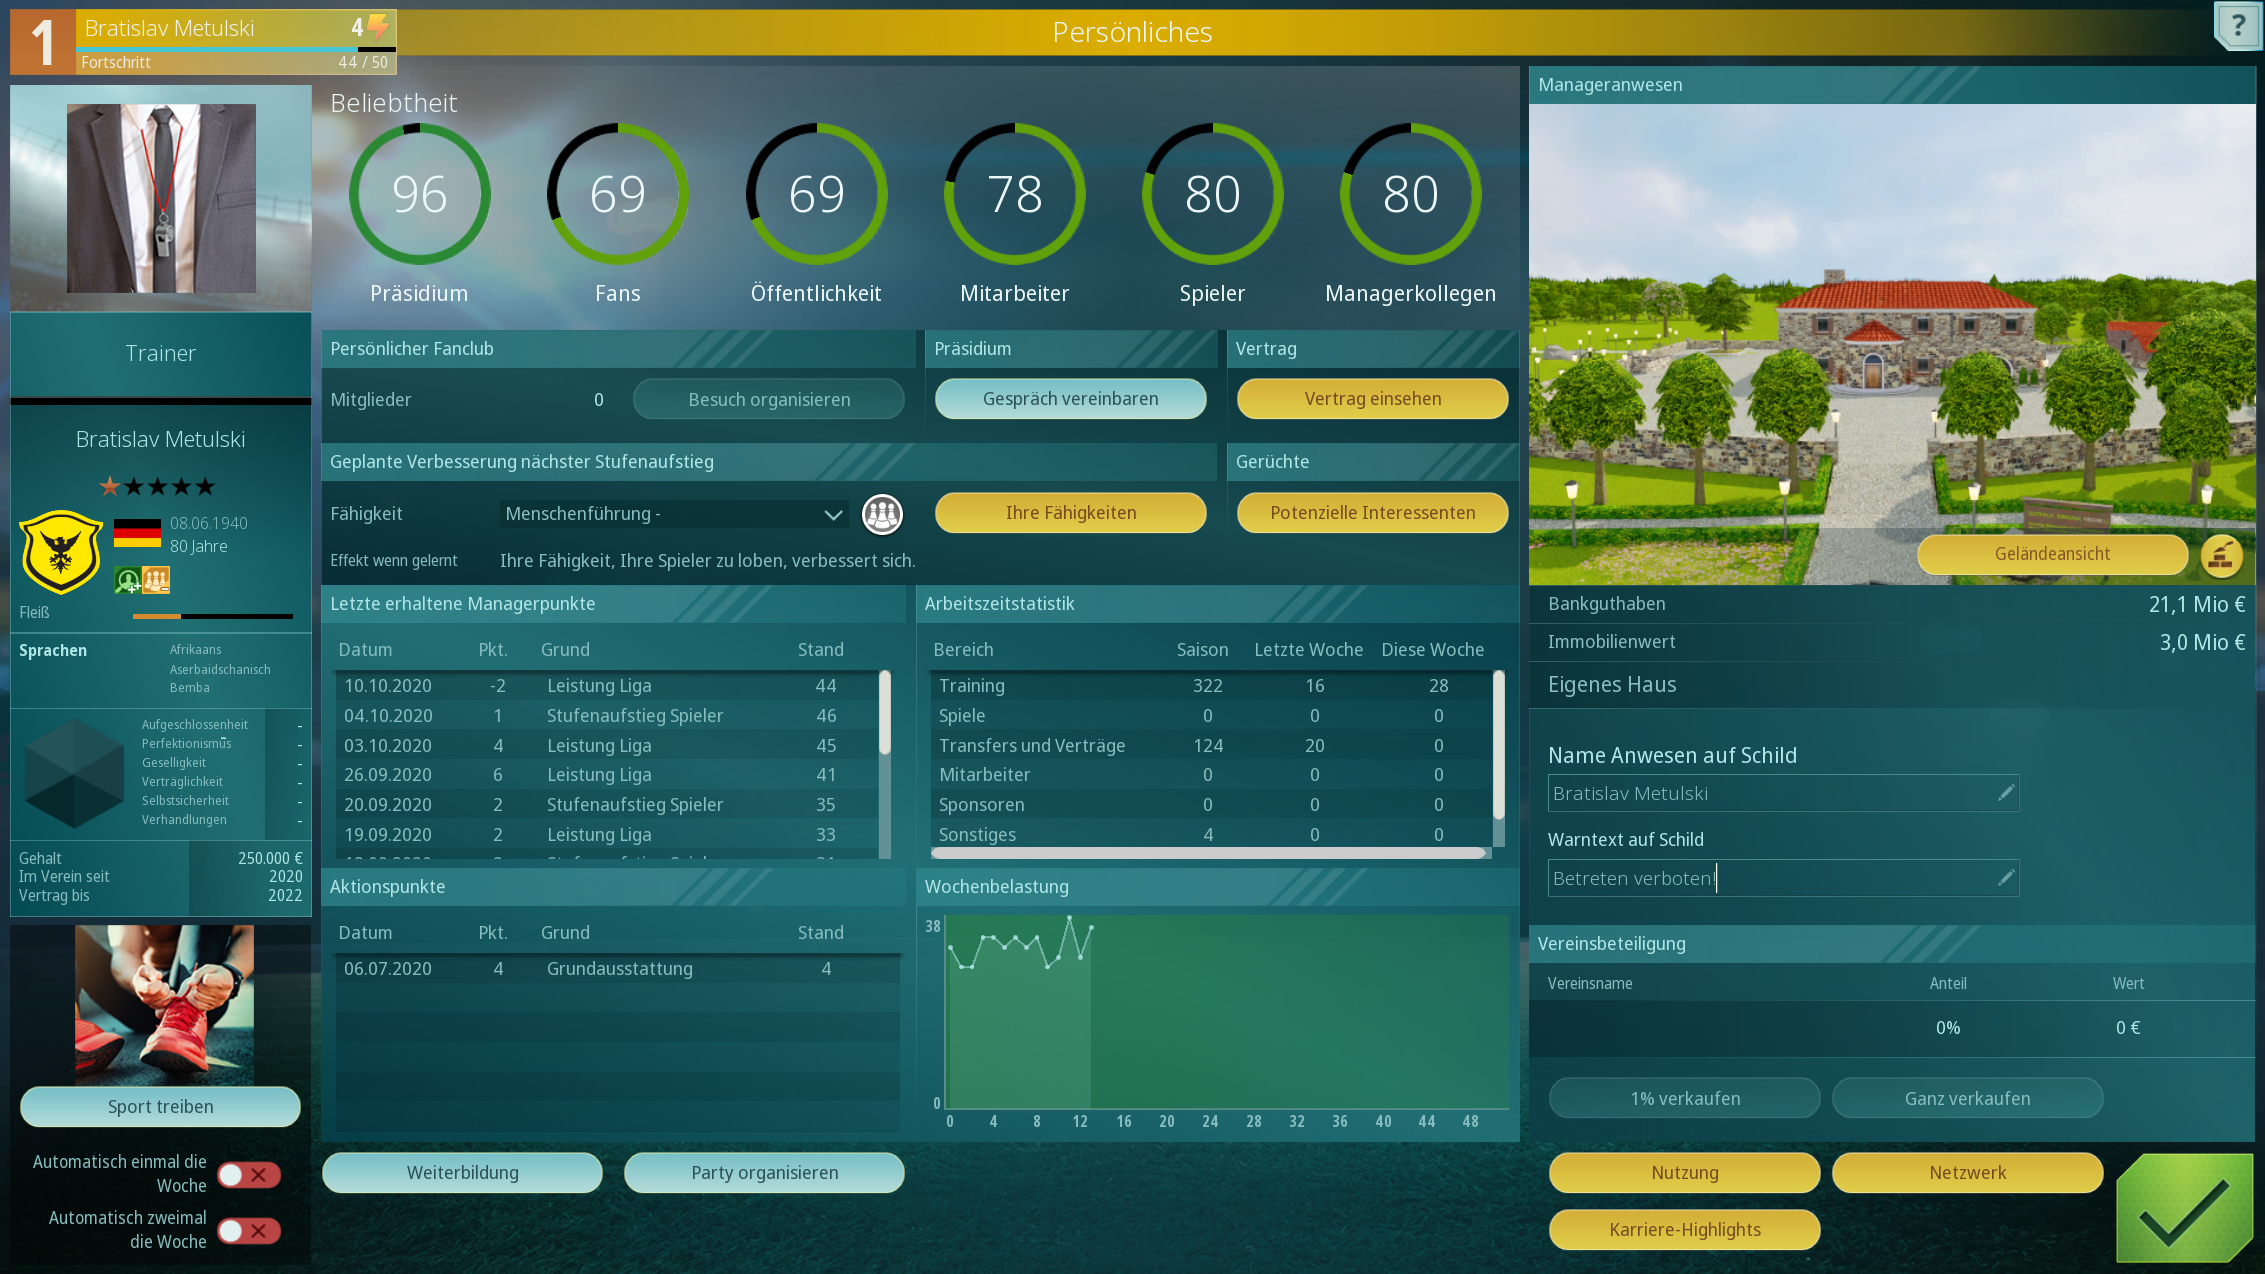2265x1274 pixels.
Task: Click the help question mark icon
Action: pos(2237,26)
